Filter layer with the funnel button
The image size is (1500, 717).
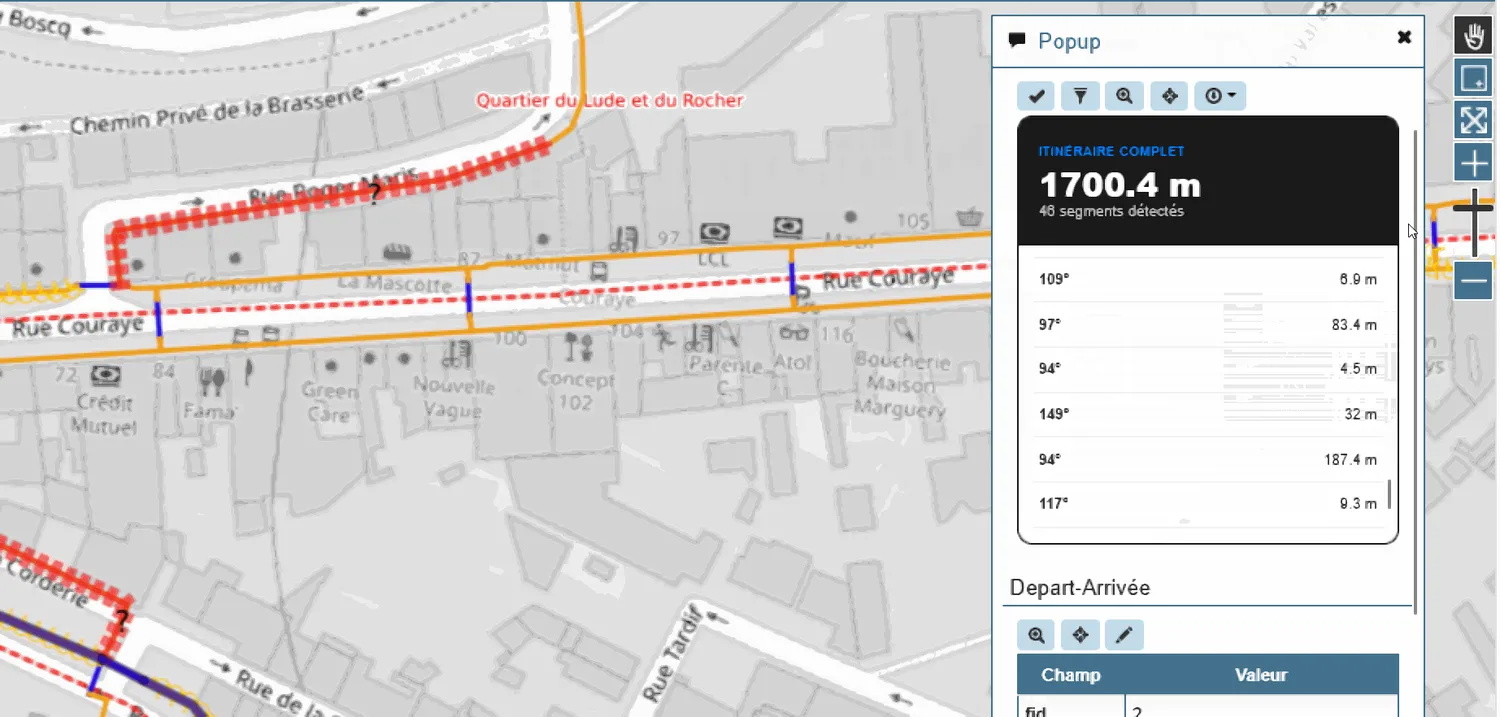(1080, 96)
